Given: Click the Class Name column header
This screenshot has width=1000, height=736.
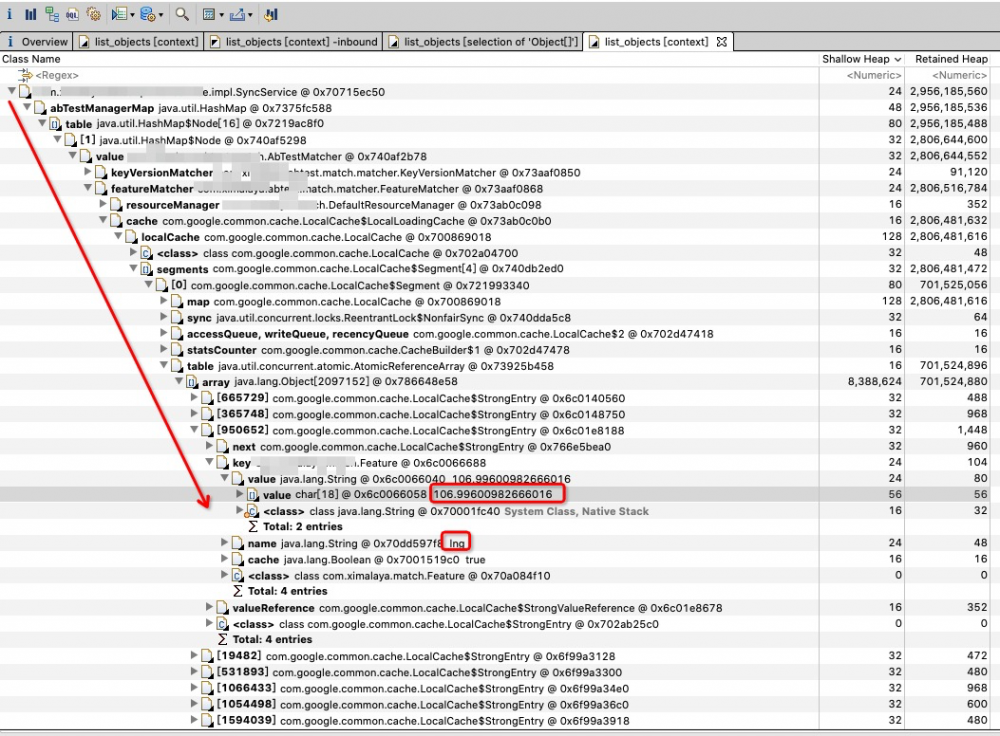Looking at the screenshot, I should pos(31,59).
